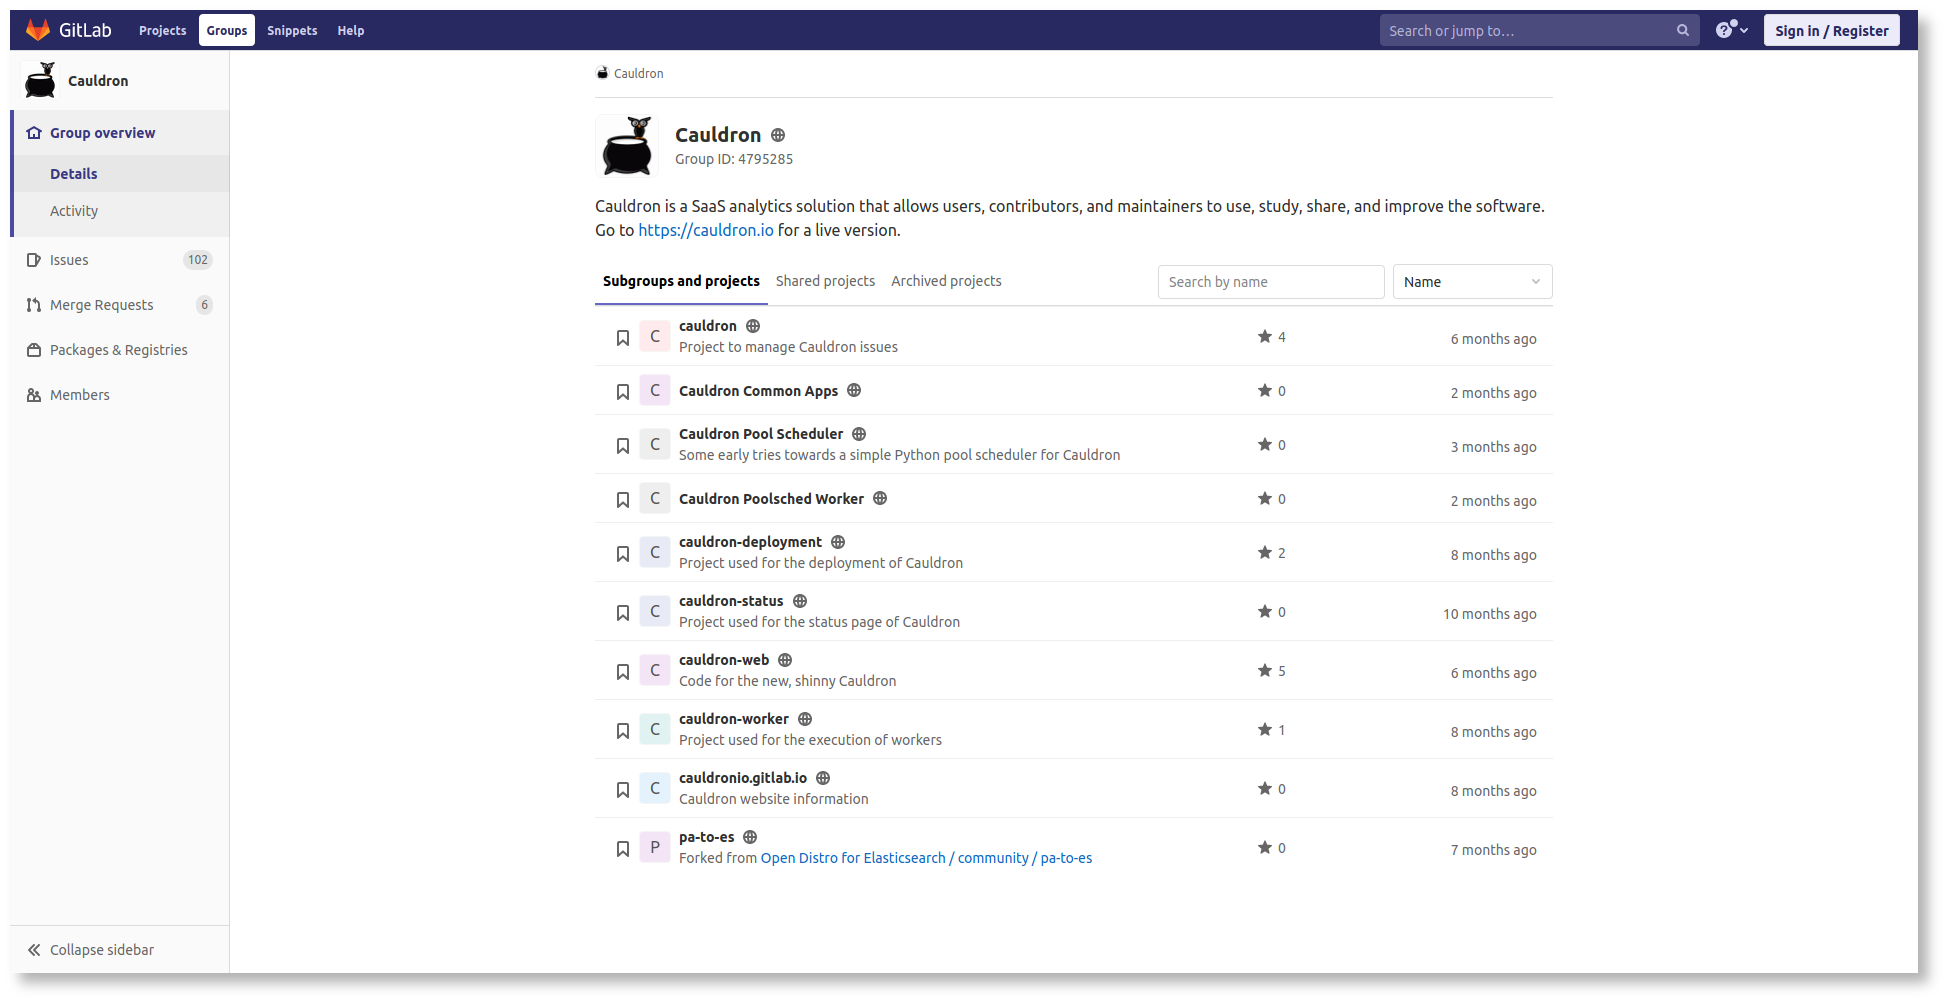This screenshot has height=1003, width=1948.
Task: Open Projects in top navigation
Action: pyautogui.click(x=162, y=30)
